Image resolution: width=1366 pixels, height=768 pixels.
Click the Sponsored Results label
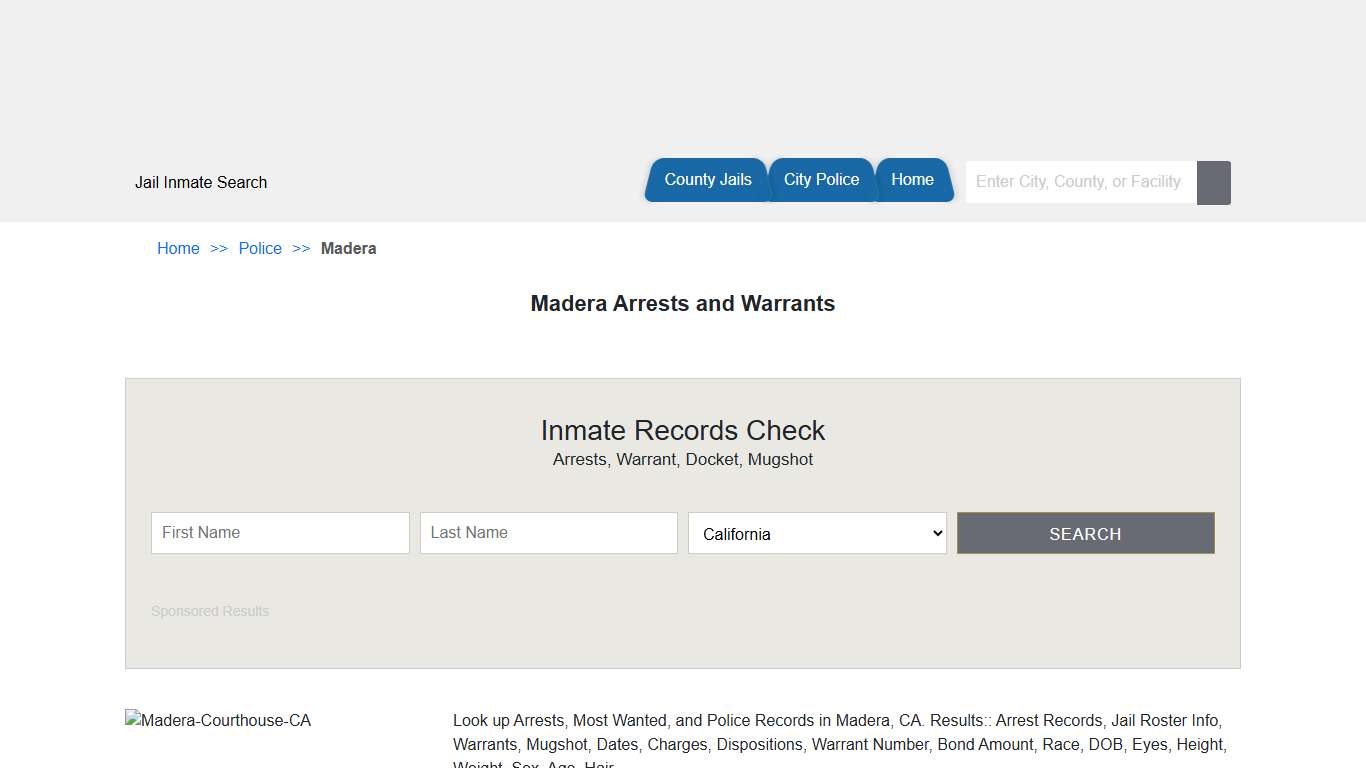point(210,611)
